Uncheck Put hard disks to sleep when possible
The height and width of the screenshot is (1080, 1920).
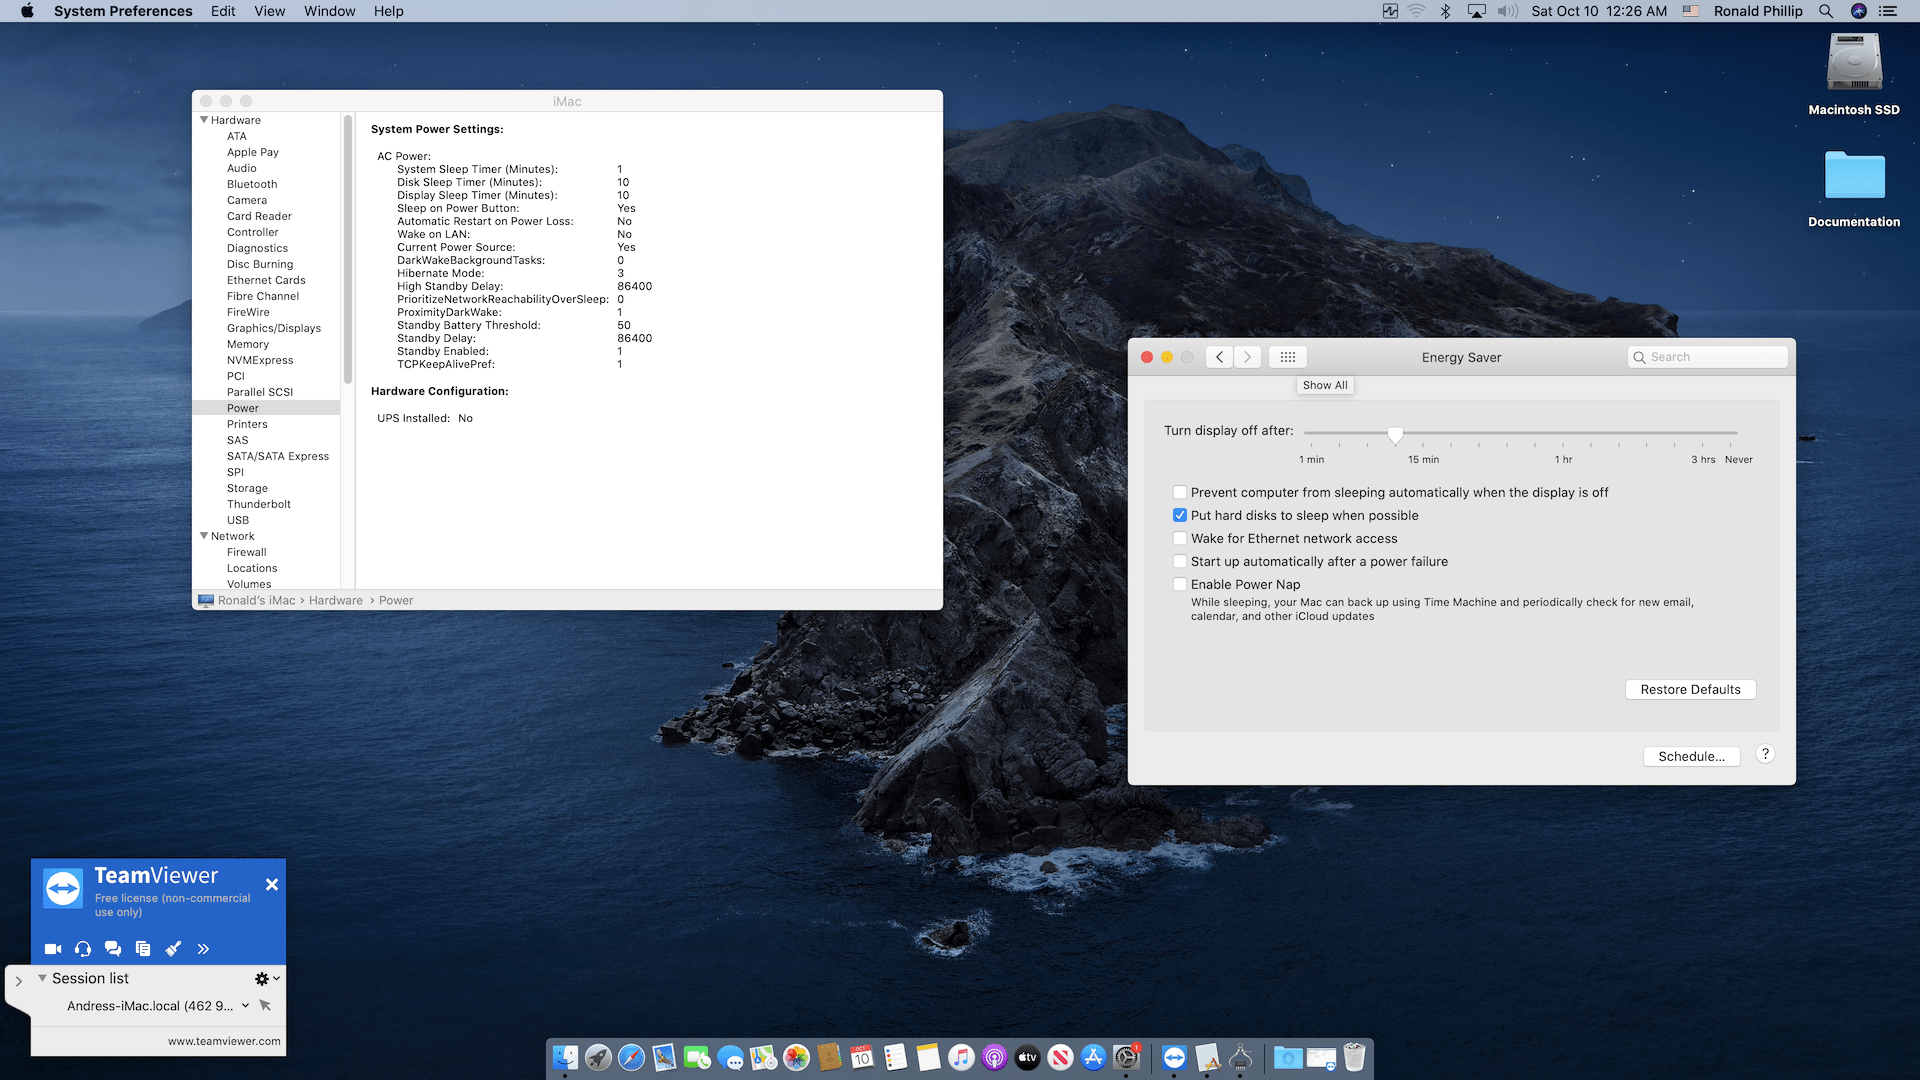(x=1180, y=515)
